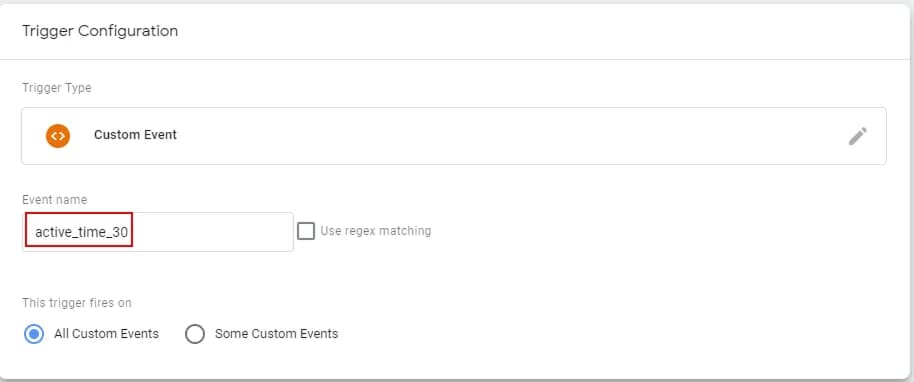Click the 'Some Custom Events' label text
914x382 pixels.
[276, 334]
